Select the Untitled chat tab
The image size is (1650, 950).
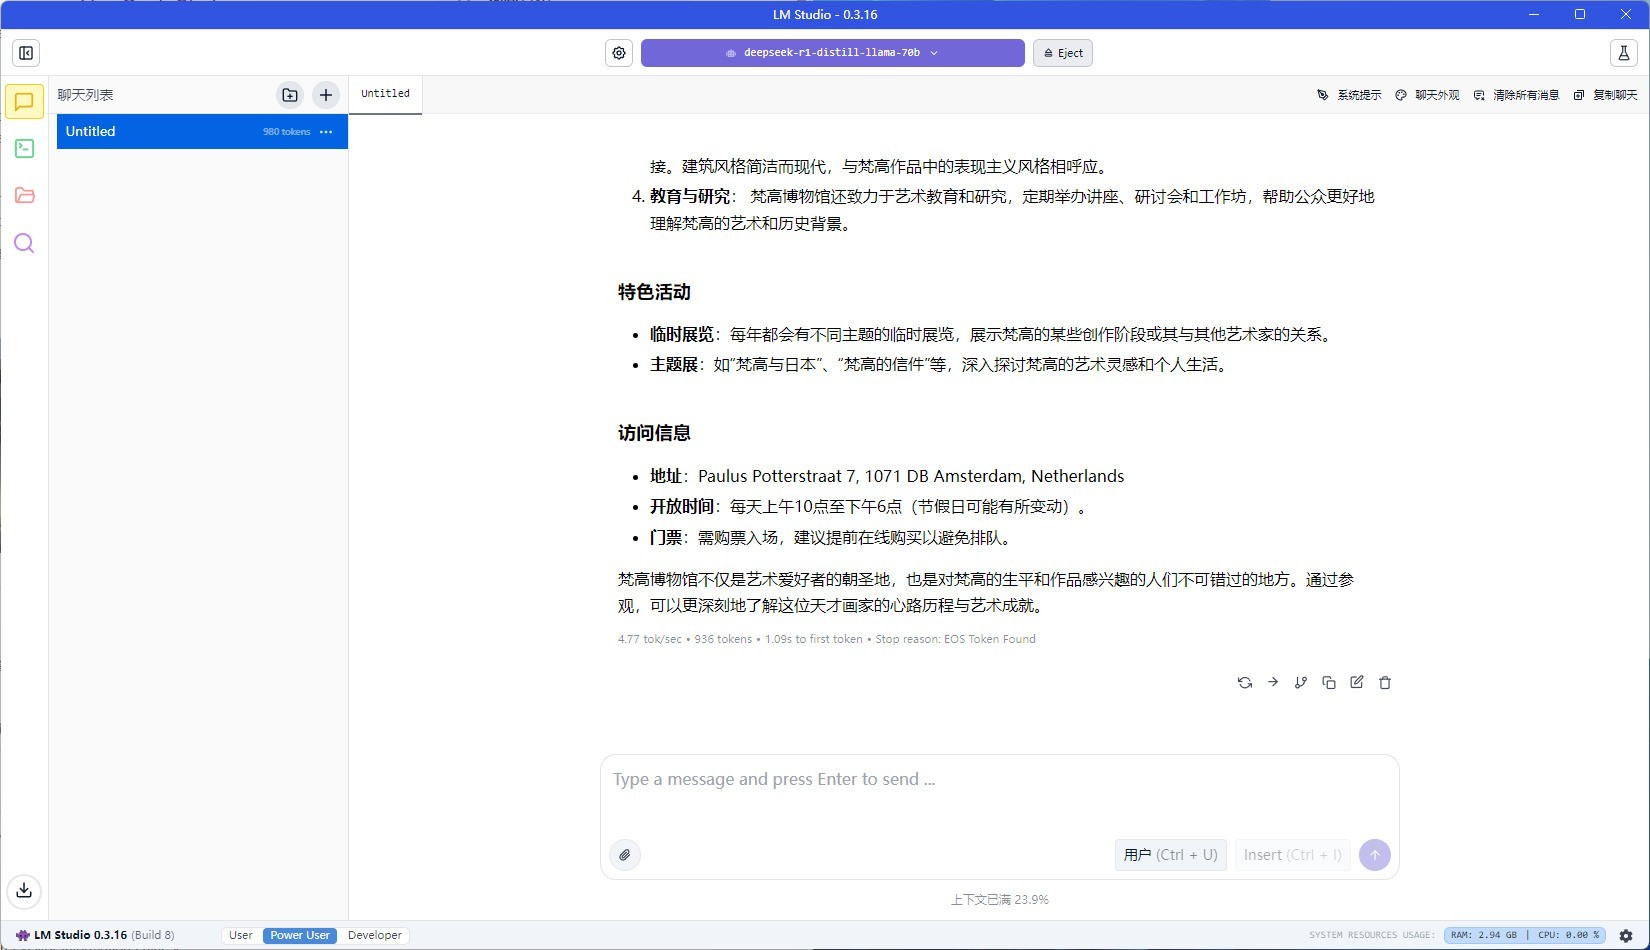tap(385, 94)
